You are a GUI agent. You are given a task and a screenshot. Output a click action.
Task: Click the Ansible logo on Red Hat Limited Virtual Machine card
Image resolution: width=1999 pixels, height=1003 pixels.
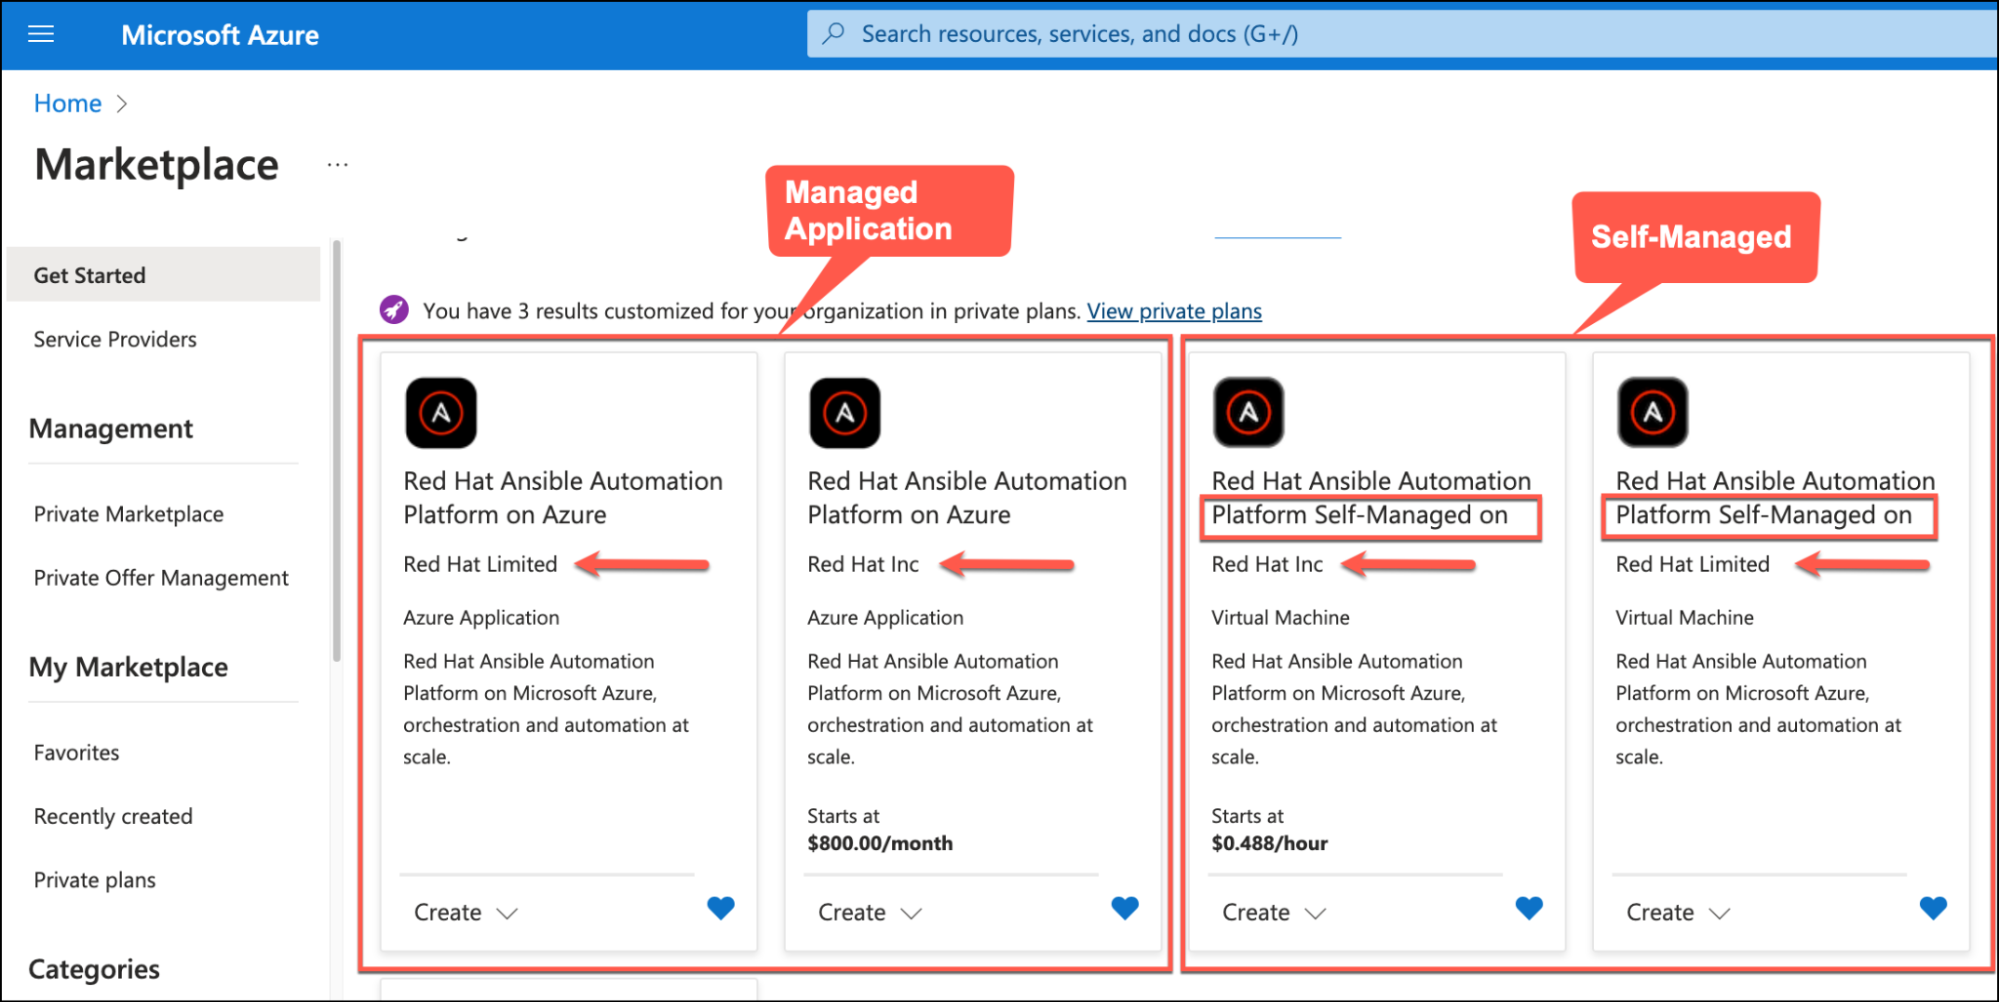point(1652,412)
